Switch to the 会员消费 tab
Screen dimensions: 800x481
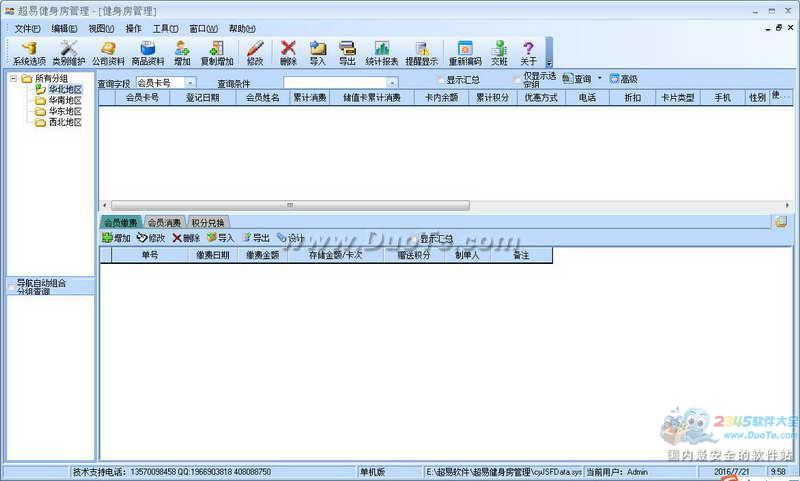pos(164,222)
